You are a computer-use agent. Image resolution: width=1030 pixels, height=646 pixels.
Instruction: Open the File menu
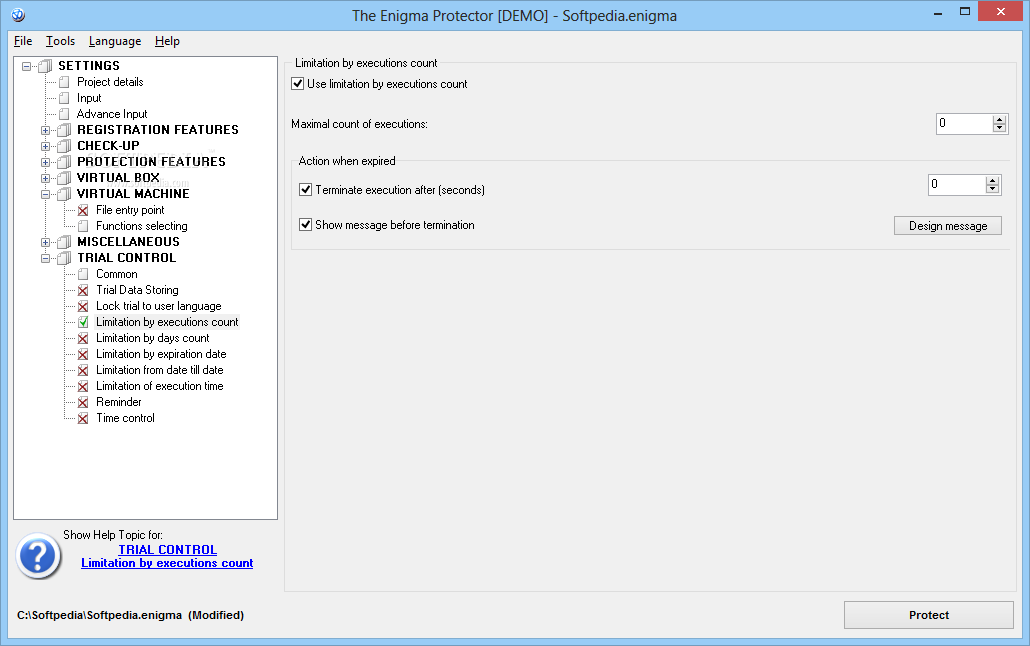click(x=23, y=41)
